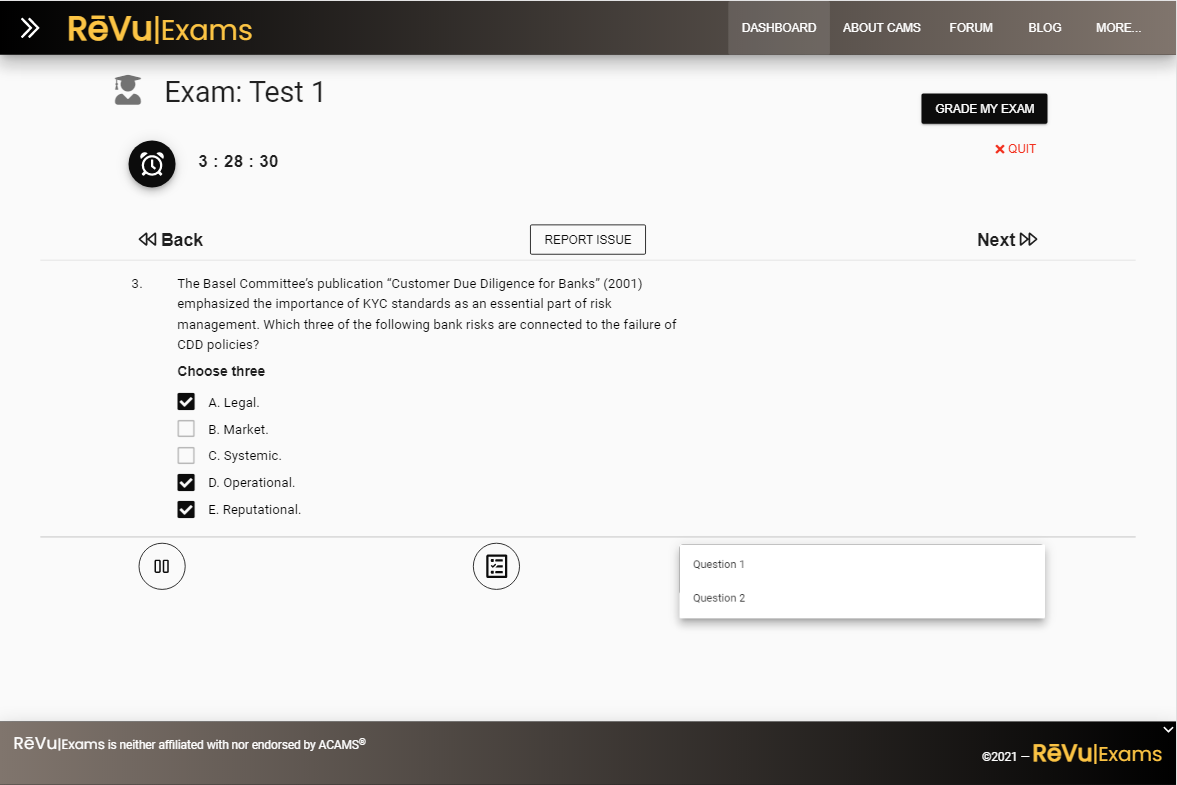Uncheck answer E. Reputational
The height and width of the screenshot is (785, 1177).
pos(186,510)
